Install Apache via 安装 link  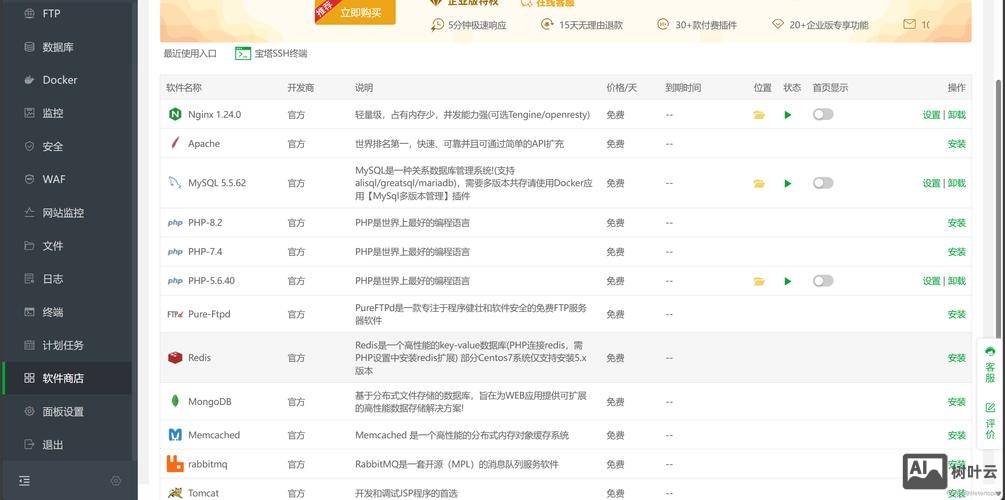click(956, 144)
